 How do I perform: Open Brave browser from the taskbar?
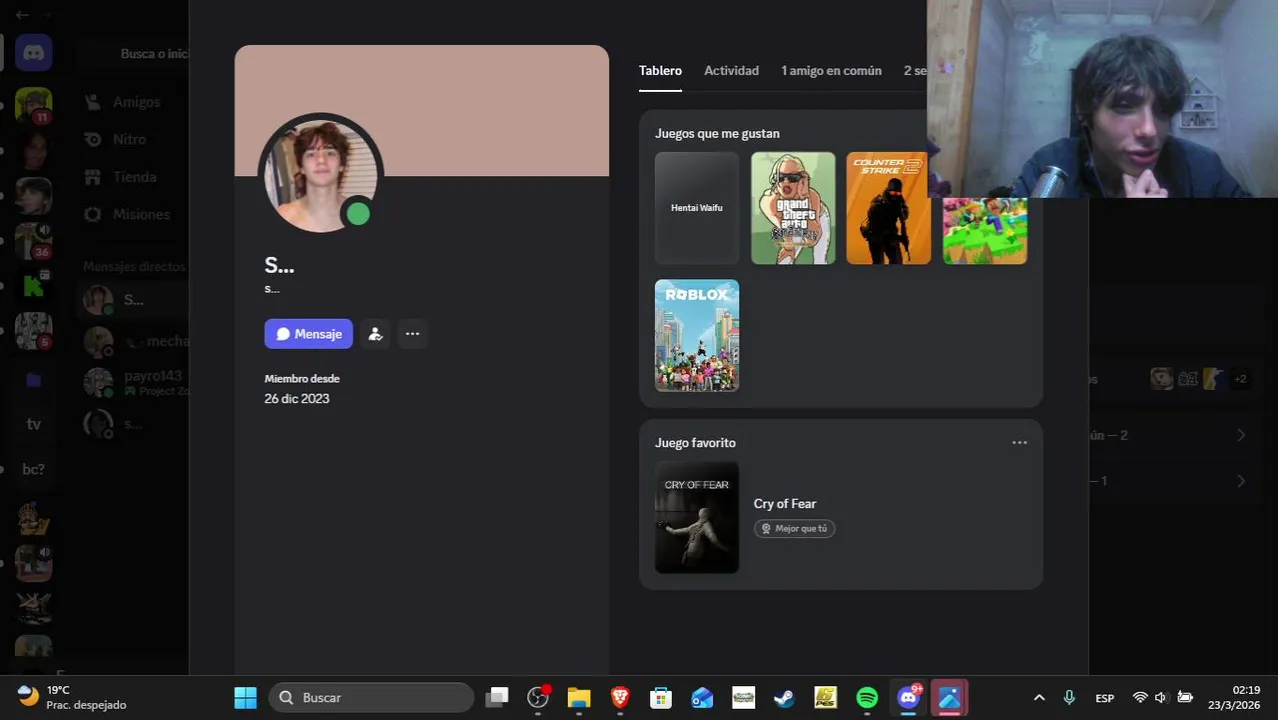(x=620, y=698)
